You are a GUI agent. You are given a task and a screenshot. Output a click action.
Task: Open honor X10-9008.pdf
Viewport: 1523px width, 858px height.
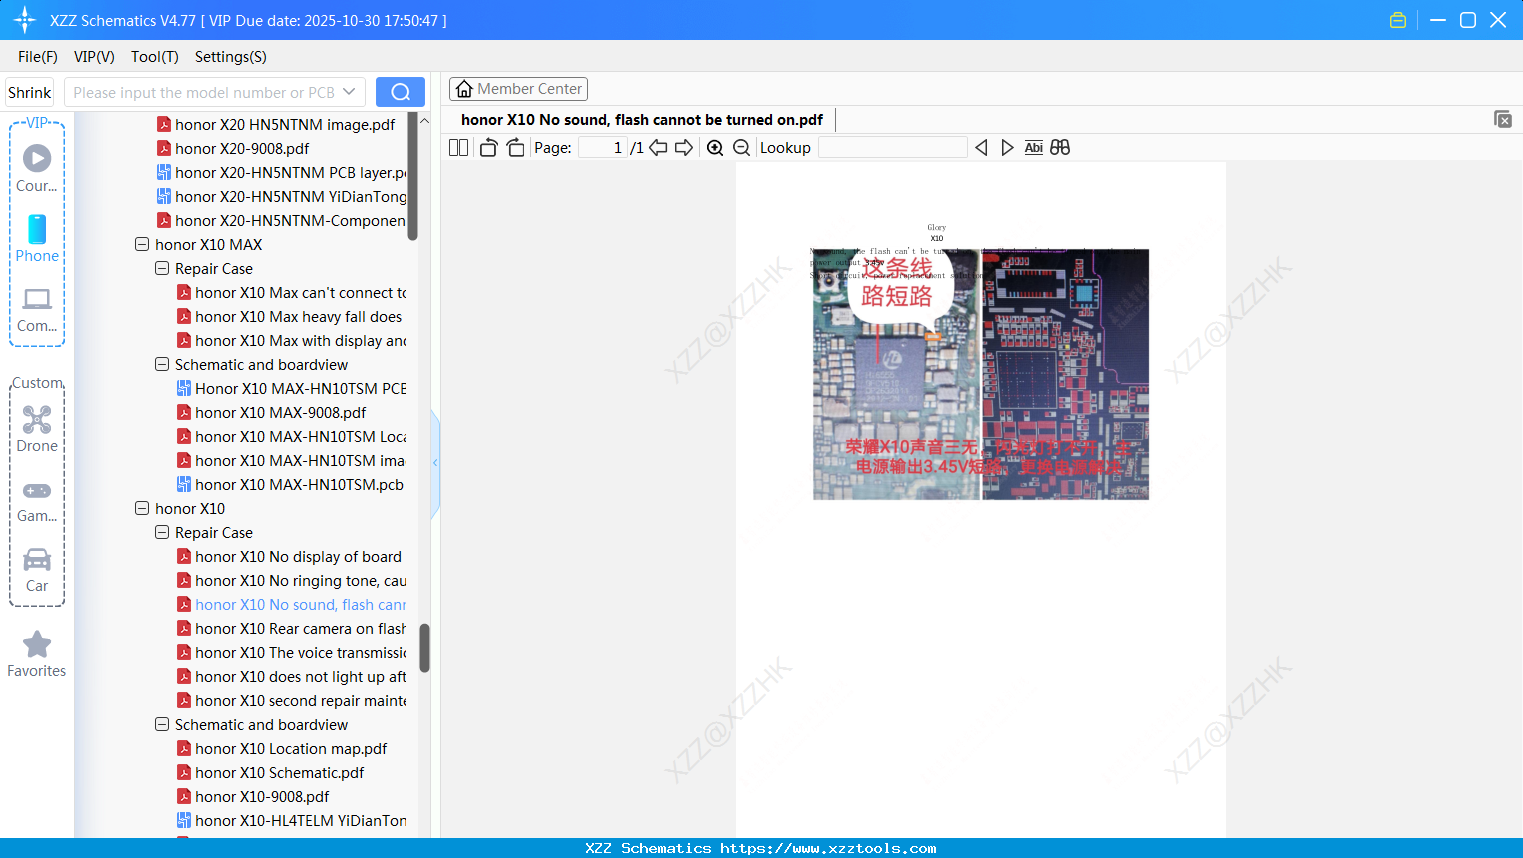(262, 796)
